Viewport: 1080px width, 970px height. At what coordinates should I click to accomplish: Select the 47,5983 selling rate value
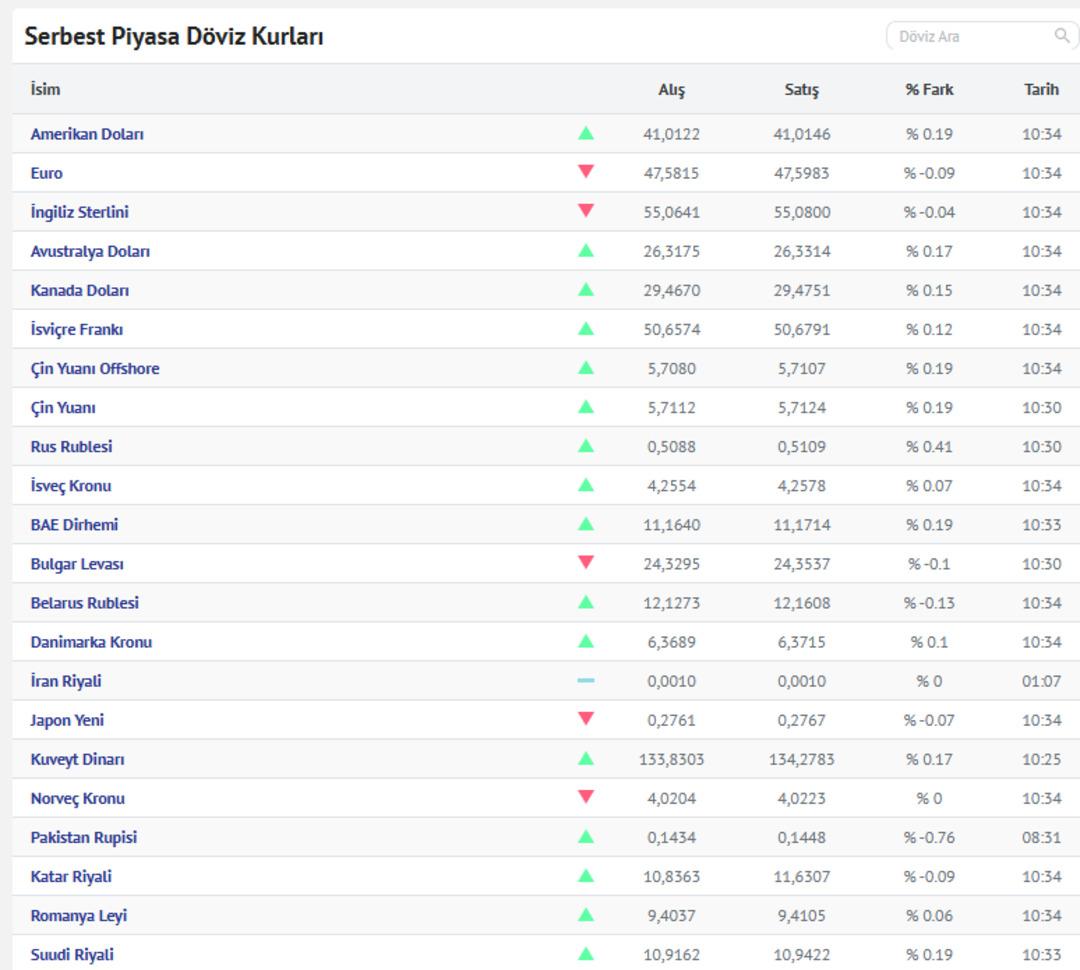(802, 173)
